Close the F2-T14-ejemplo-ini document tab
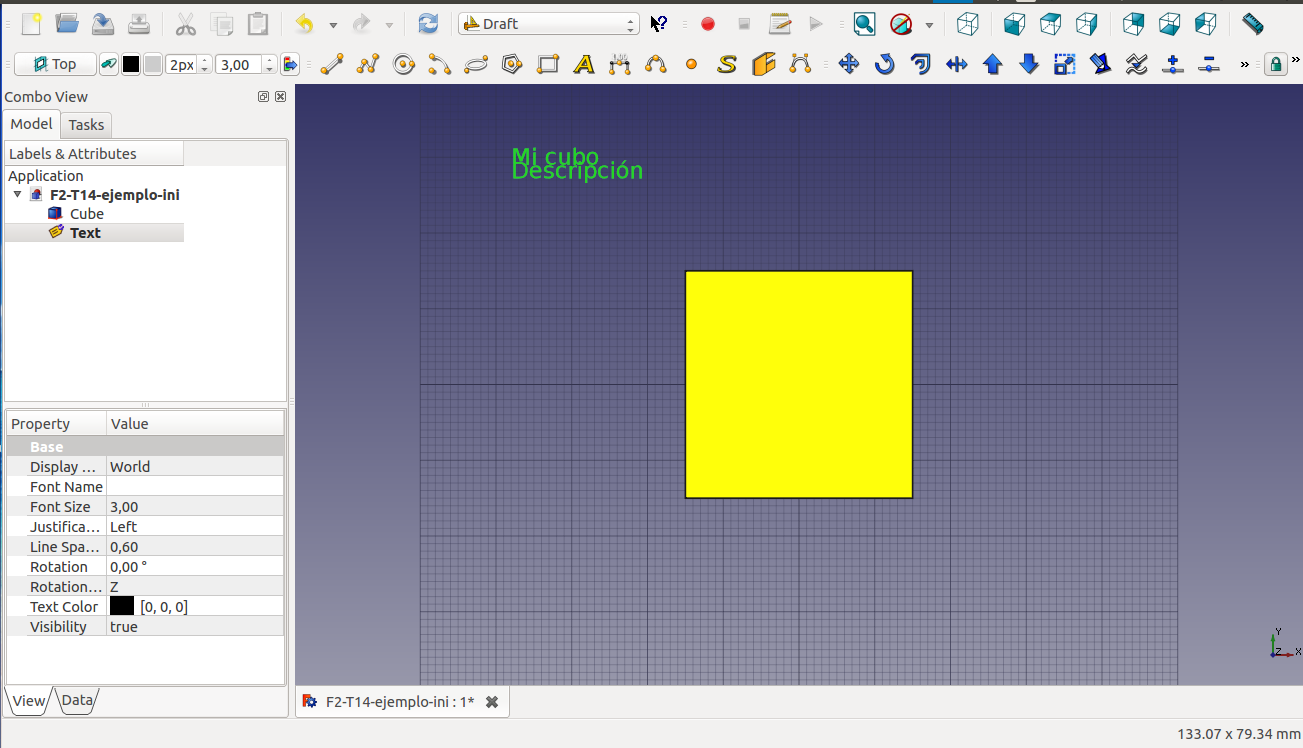 point(491,702)
